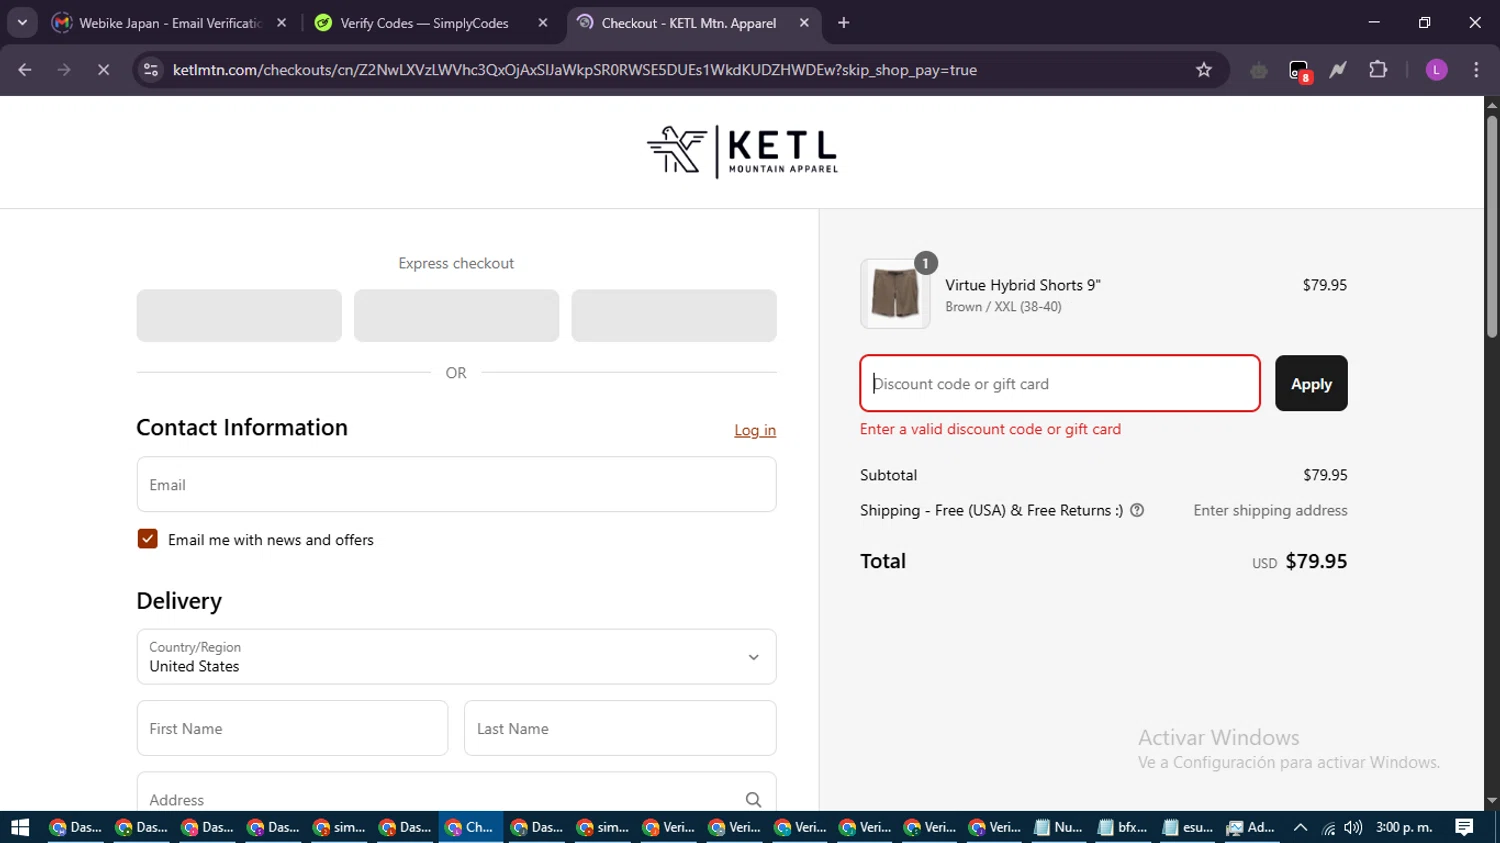Open the esu... Notepad taskbar item

(1188, 827)
